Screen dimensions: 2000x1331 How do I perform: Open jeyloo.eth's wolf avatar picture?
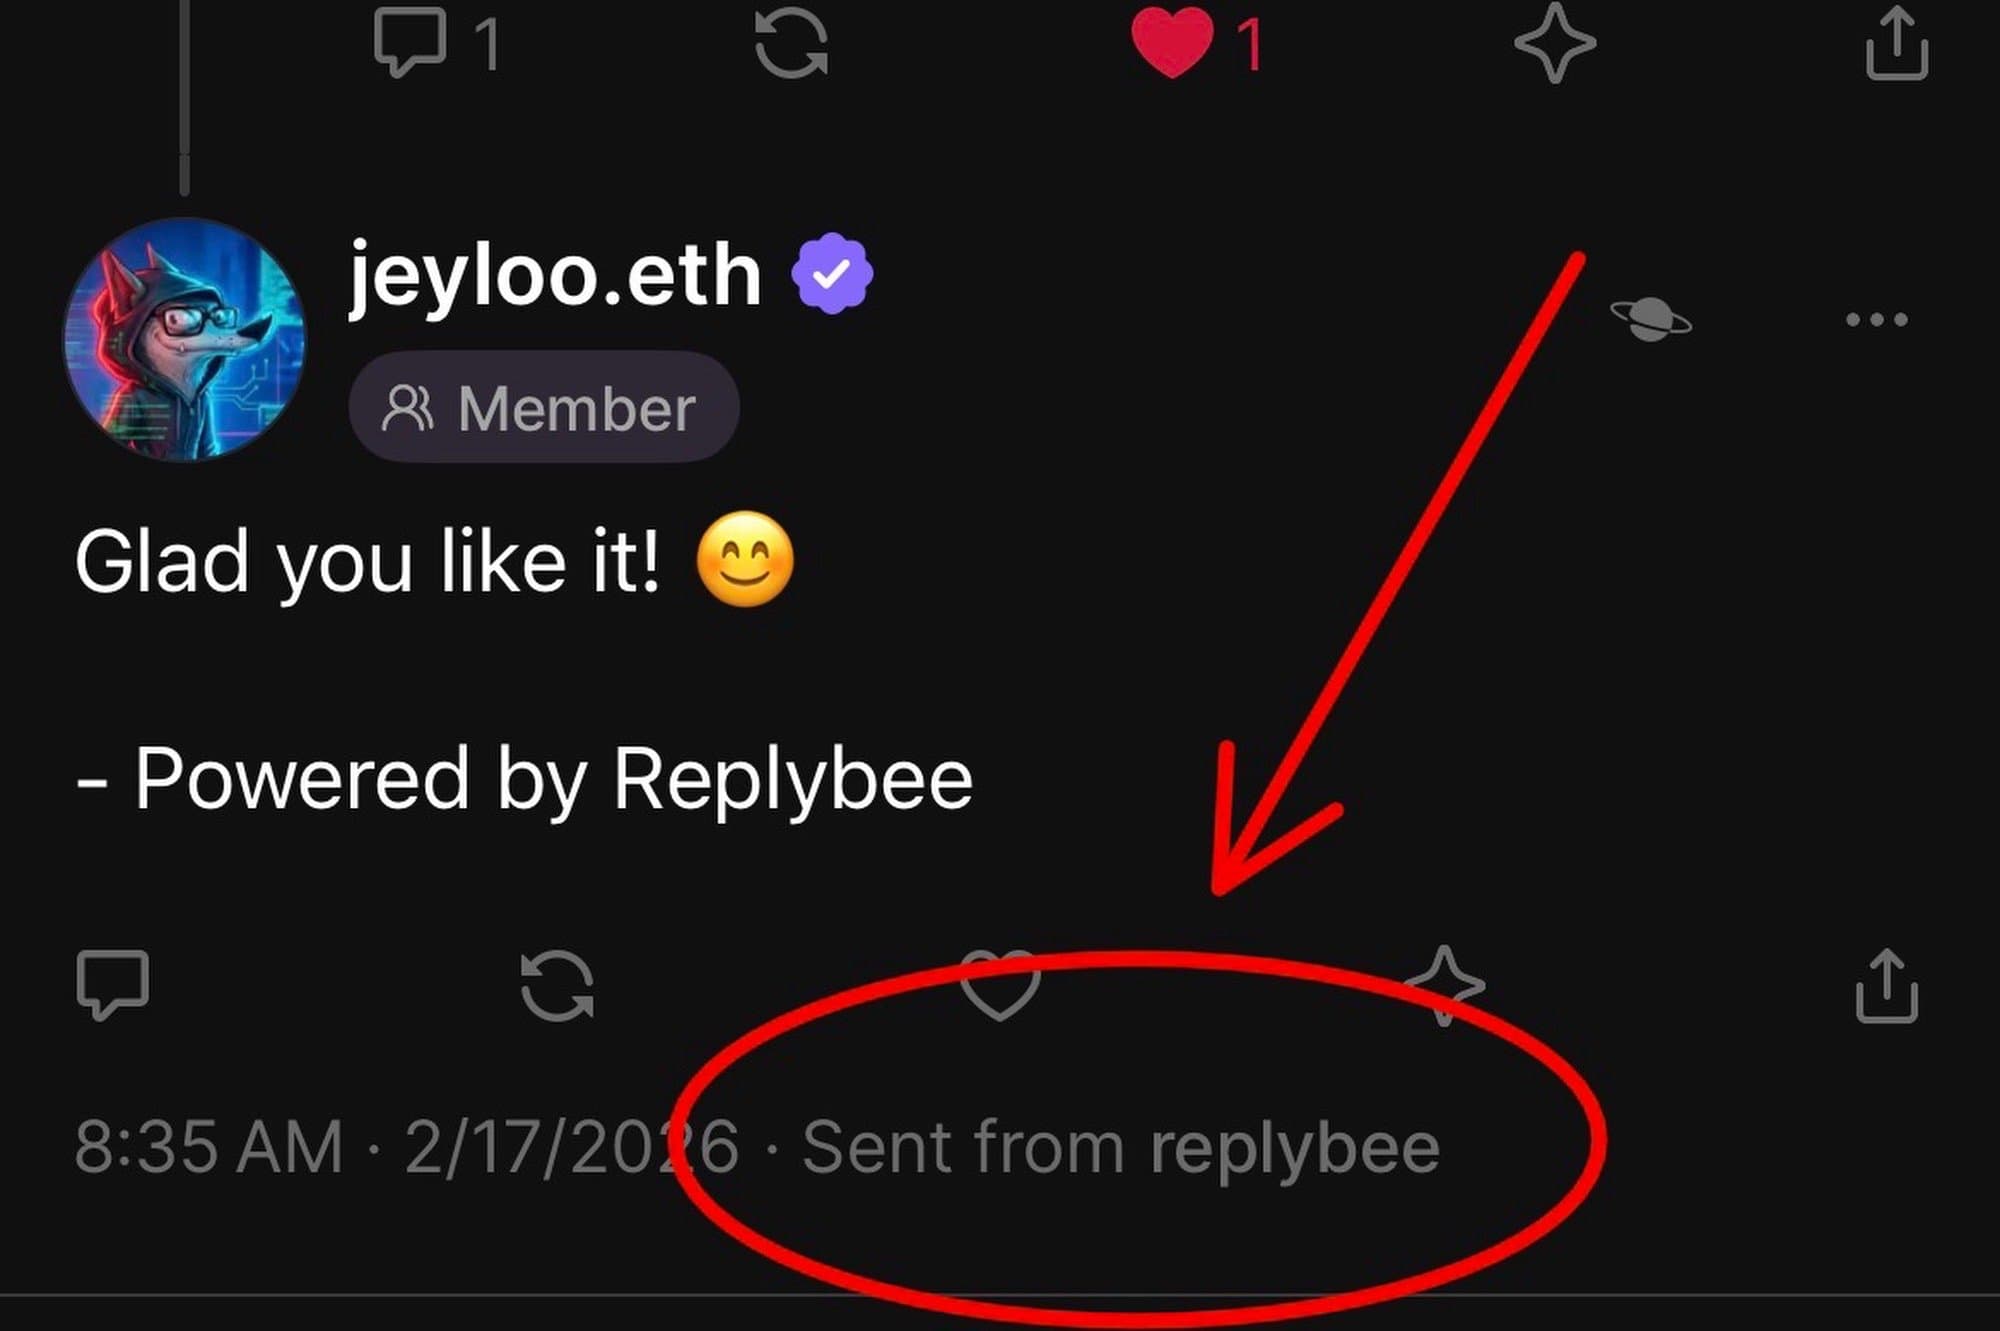pos(185,340)
